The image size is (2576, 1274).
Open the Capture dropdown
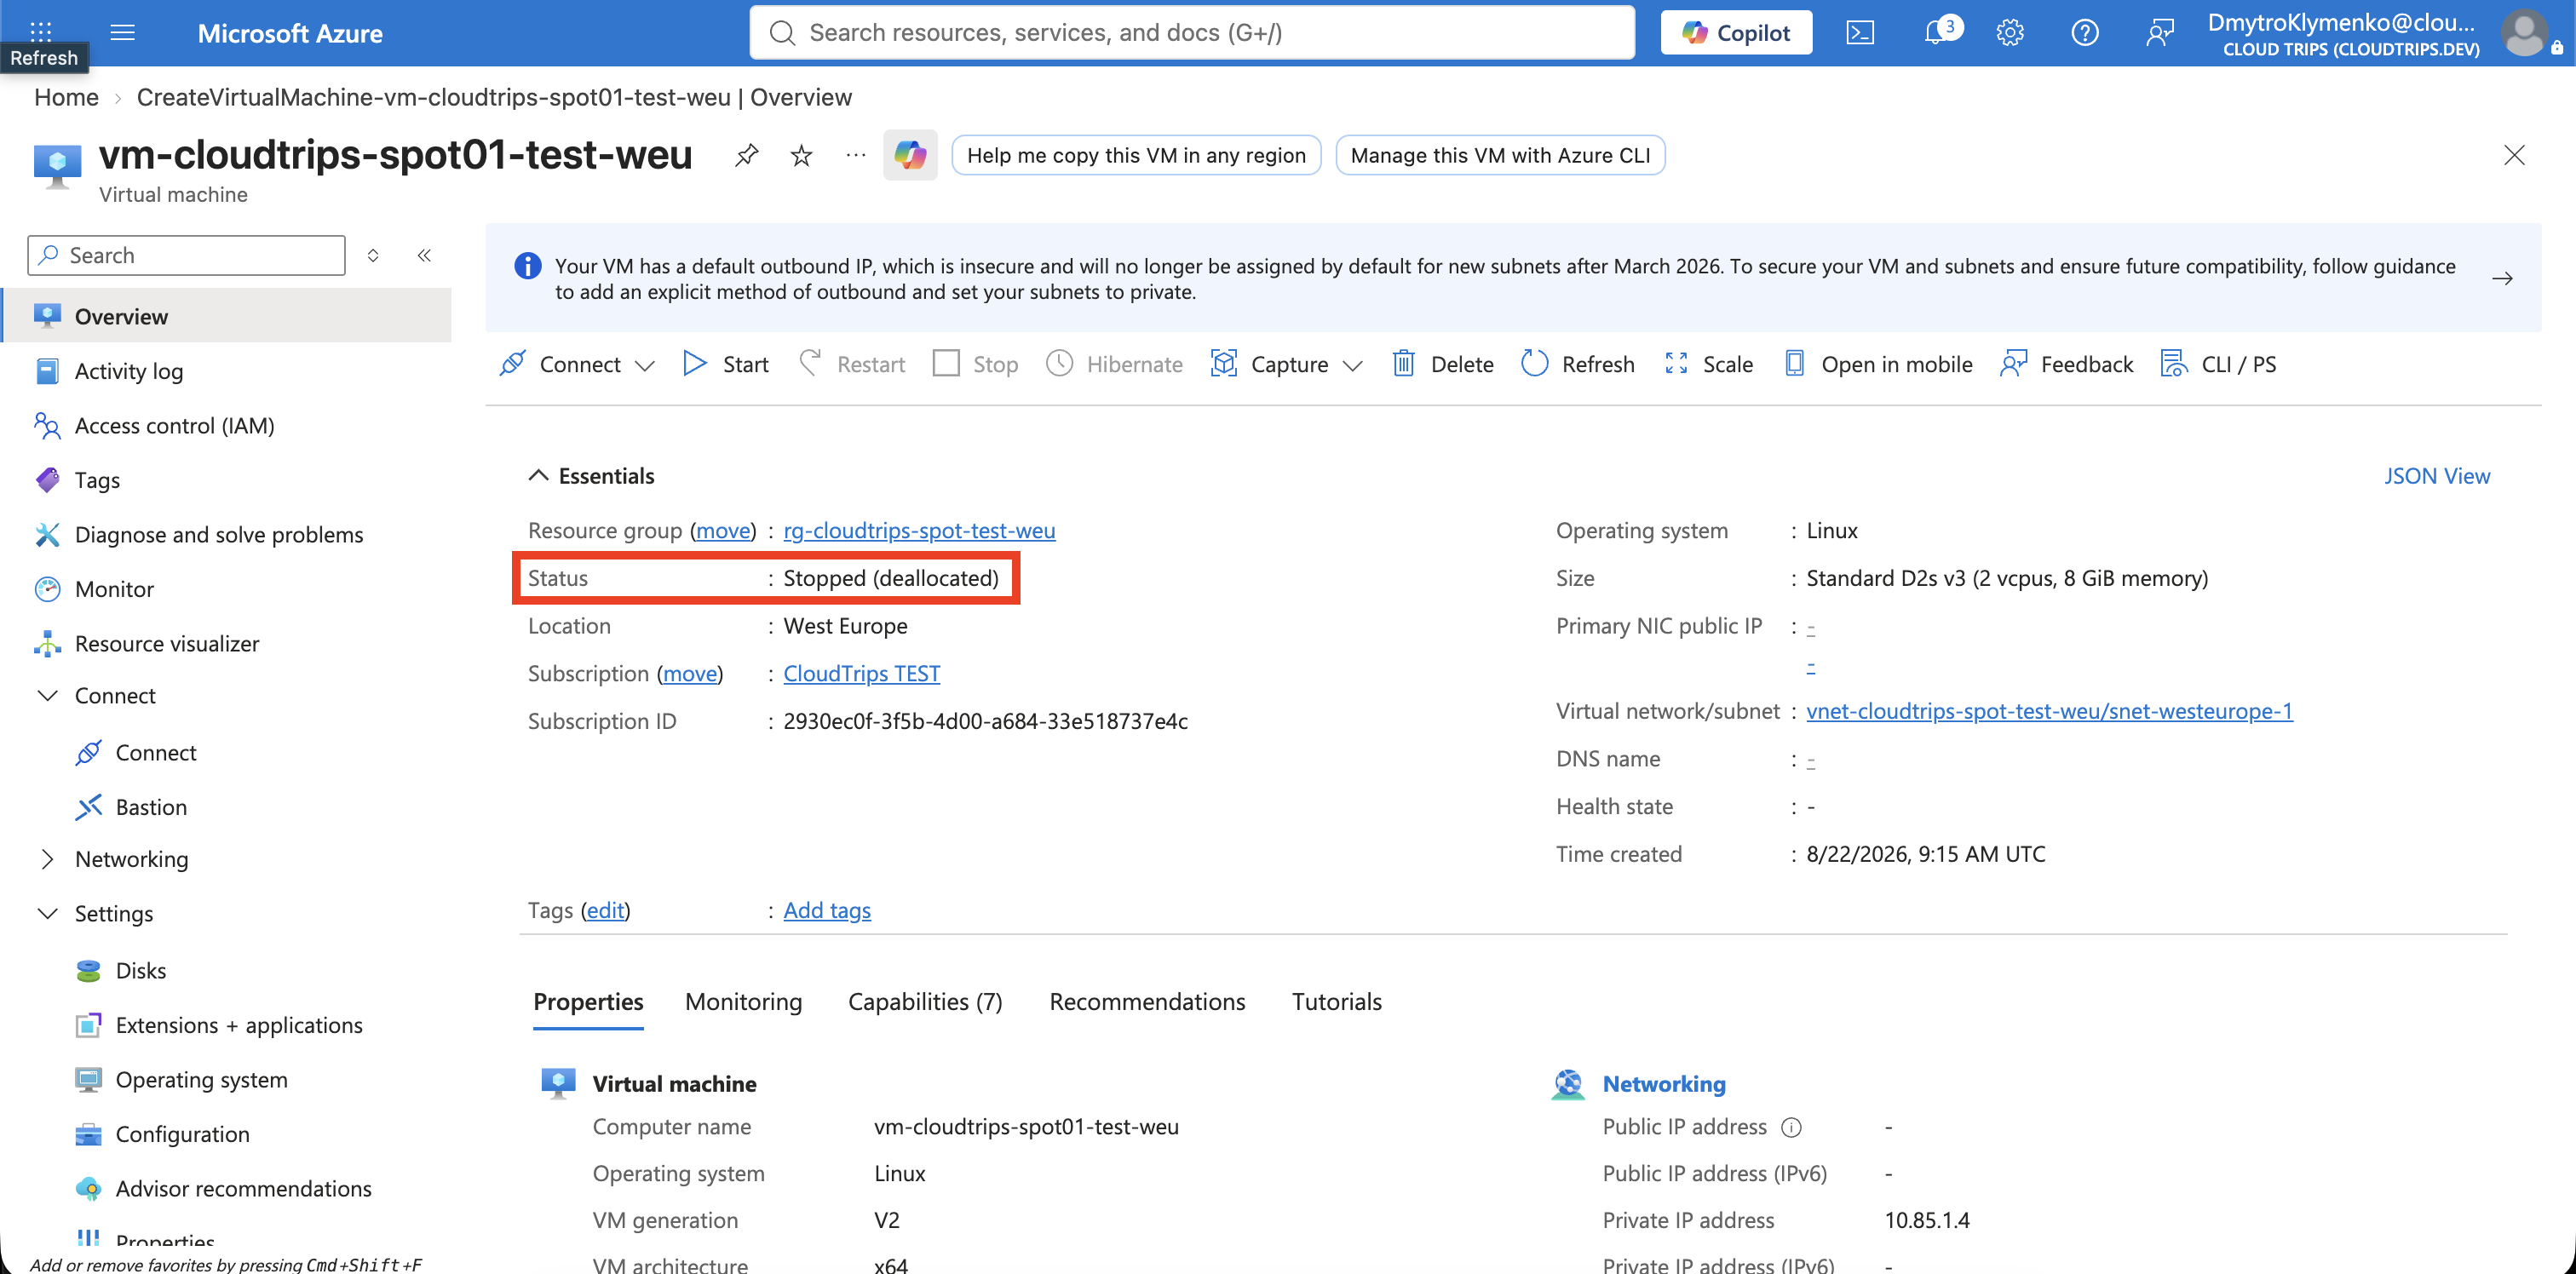pyautogui.click(x=1287, y=364)
